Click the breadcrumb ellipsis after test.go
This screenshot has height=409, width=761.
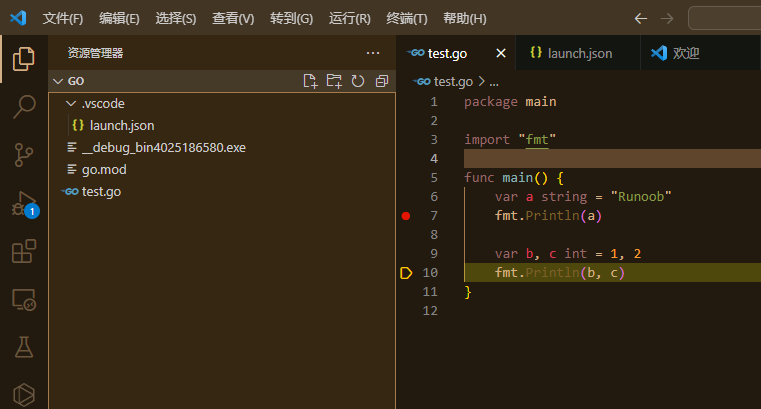494,82
